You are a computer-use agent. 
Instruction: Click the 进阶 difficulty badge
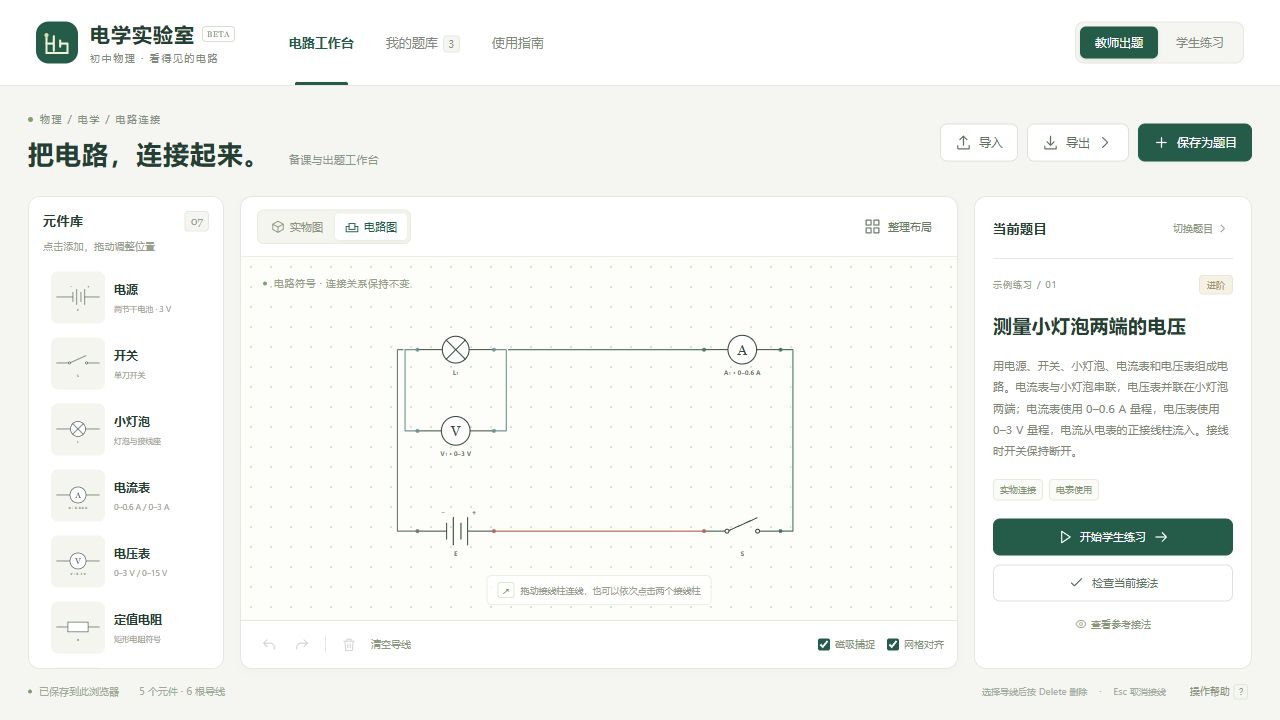tap(1216, 285)
